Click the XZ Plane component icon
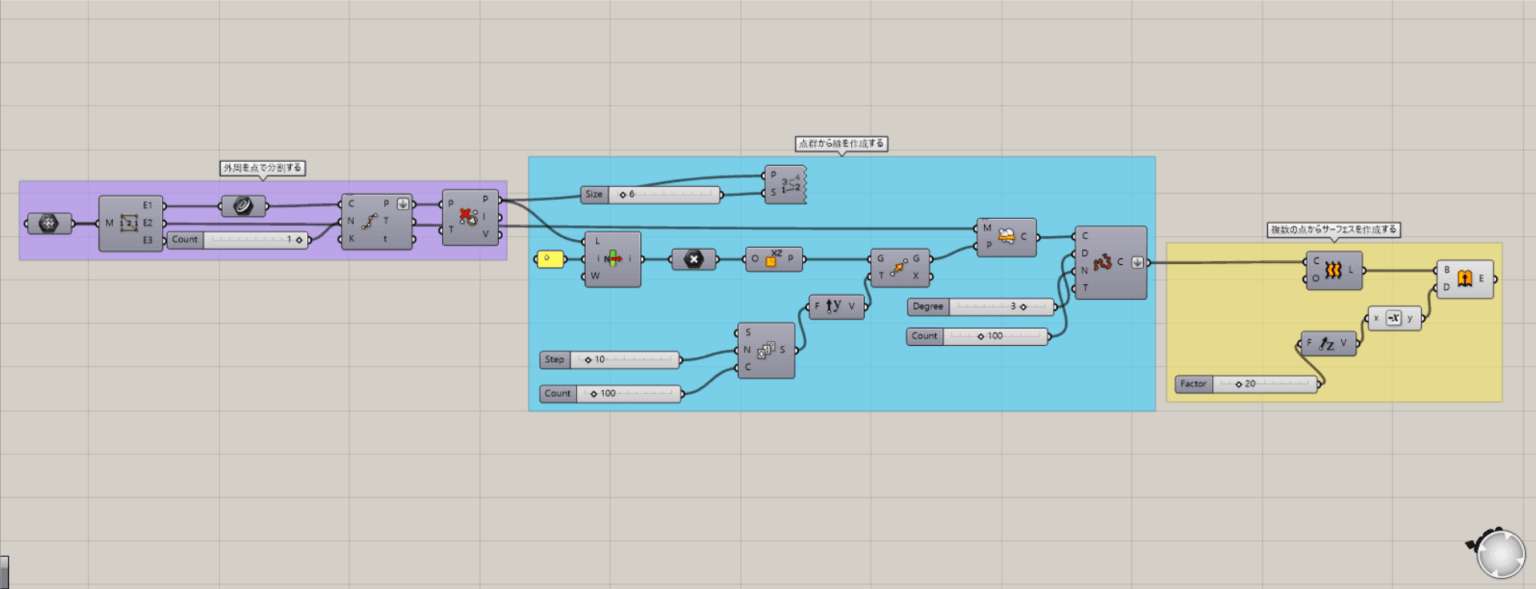 tap(771, 259)
